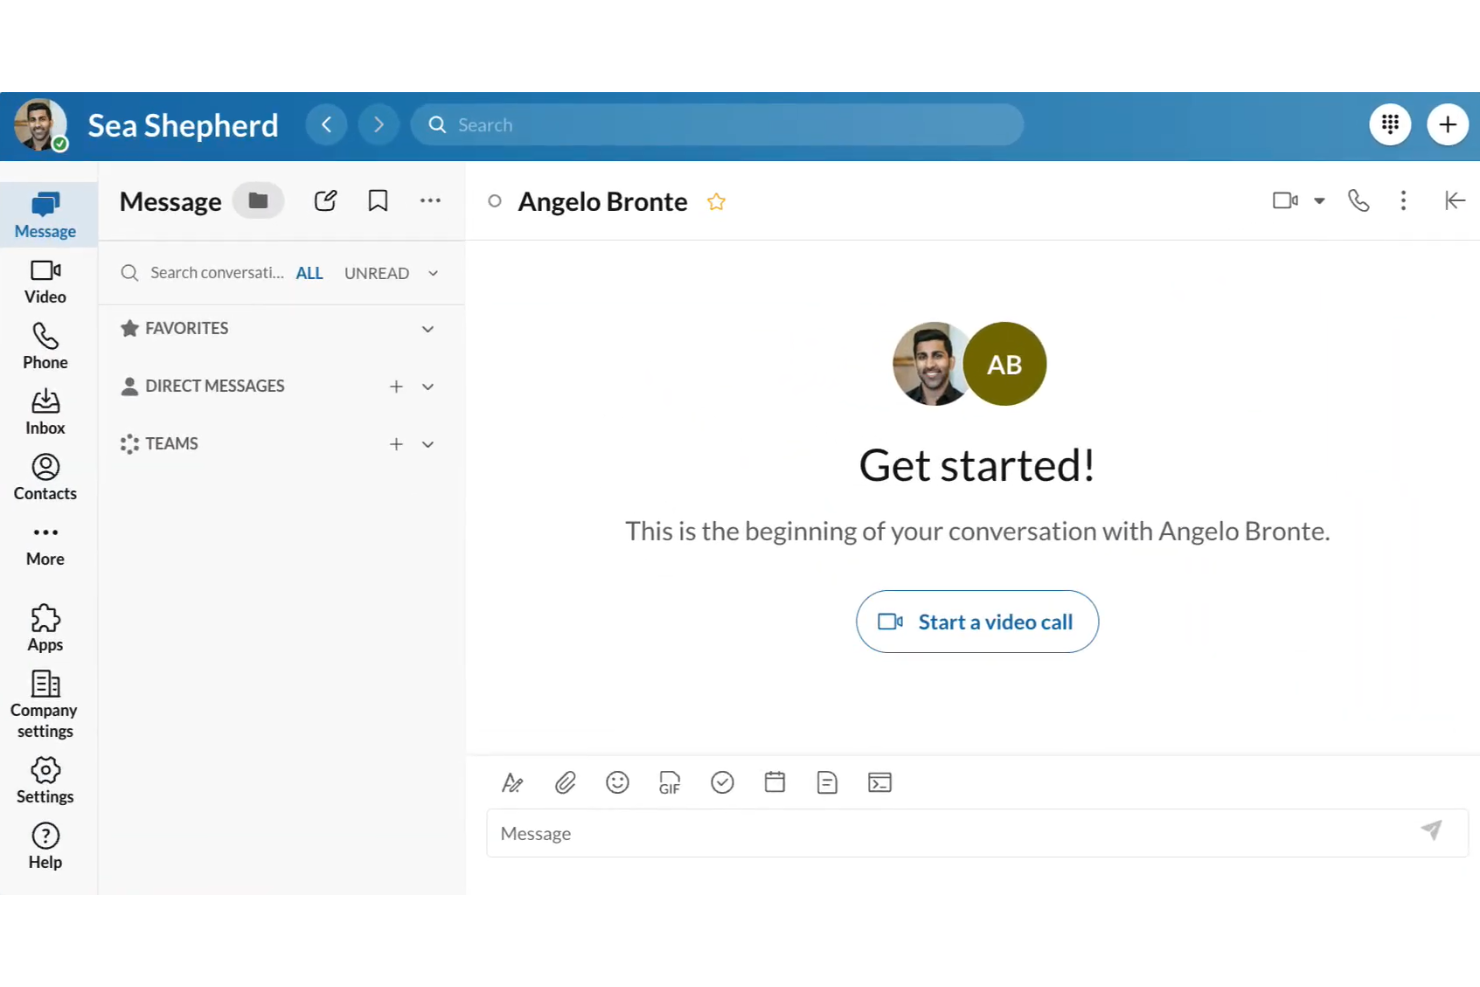Click the Search conversations field
Screen dimensions: 1480x987
203,273
